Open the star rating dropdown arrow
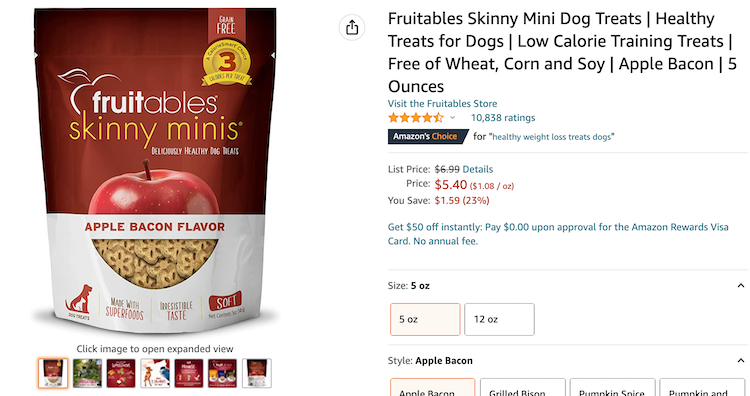 pos(452,118)
